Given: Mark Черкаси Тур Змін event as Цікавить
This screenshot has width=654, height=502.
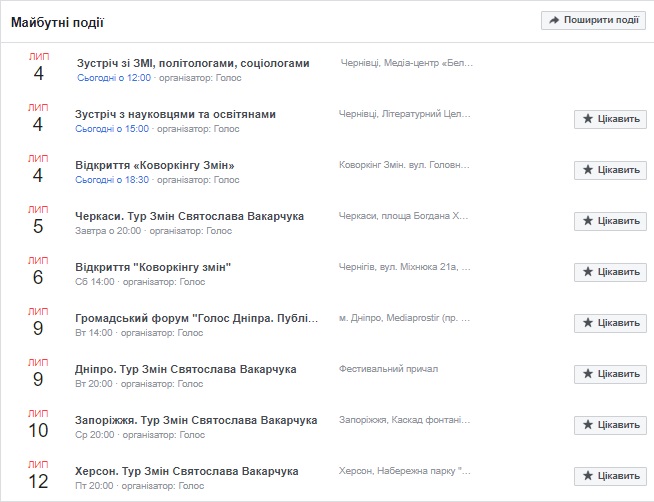Looking at the screenshot, I should pos(610,221).
